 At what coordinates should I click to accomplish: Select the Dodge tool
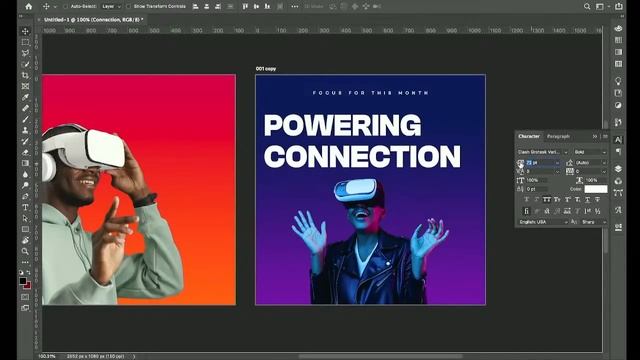pos(25,185)
